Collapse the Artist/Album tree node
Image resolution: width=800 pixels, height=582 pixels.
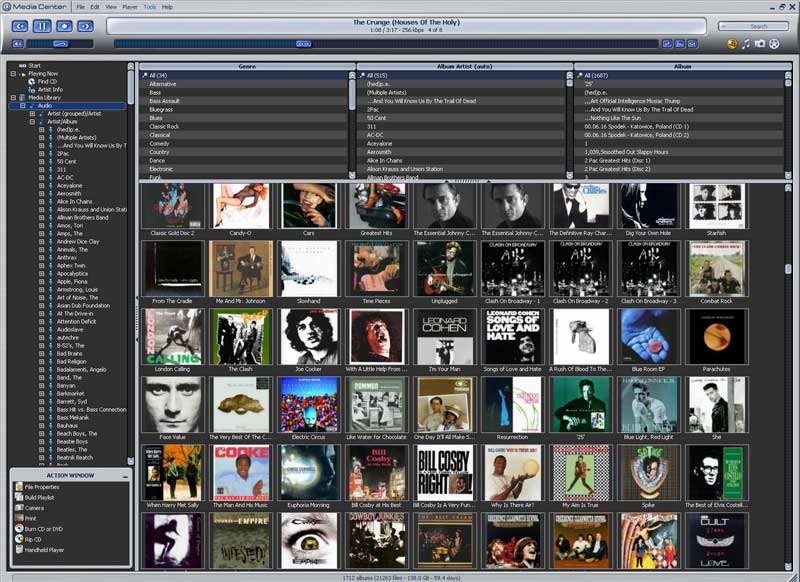click(x=32, y=122)
